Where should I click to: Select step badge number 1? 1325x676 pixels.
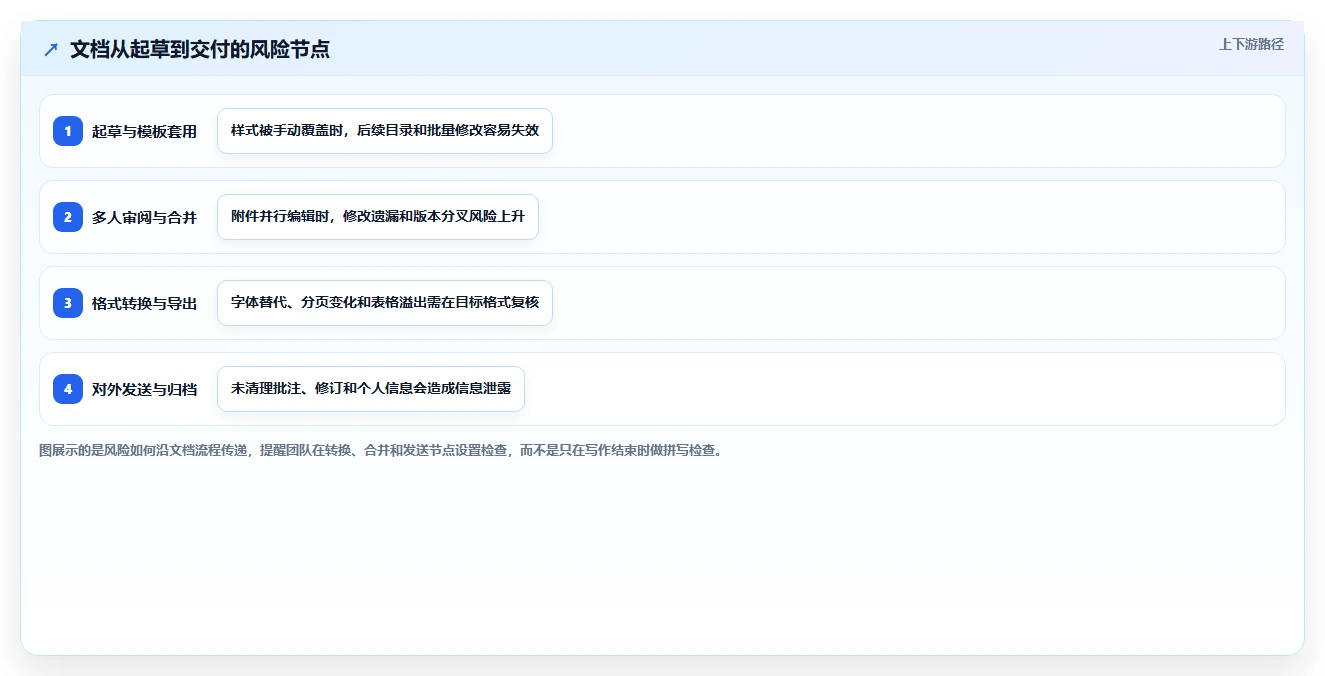68,131
